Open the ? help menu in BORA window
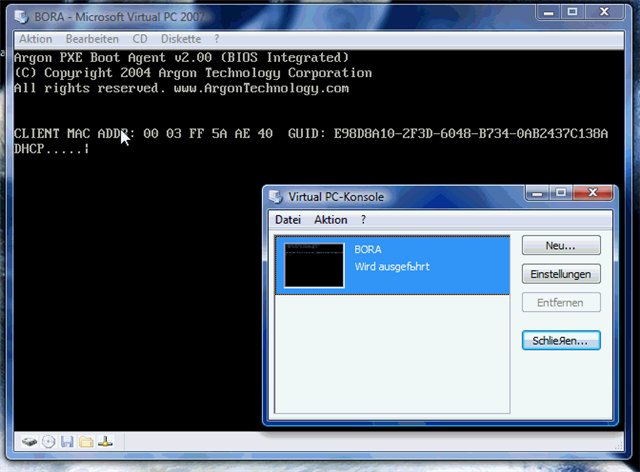The width and height of the screenshot is (640, 472). [216, 39]
